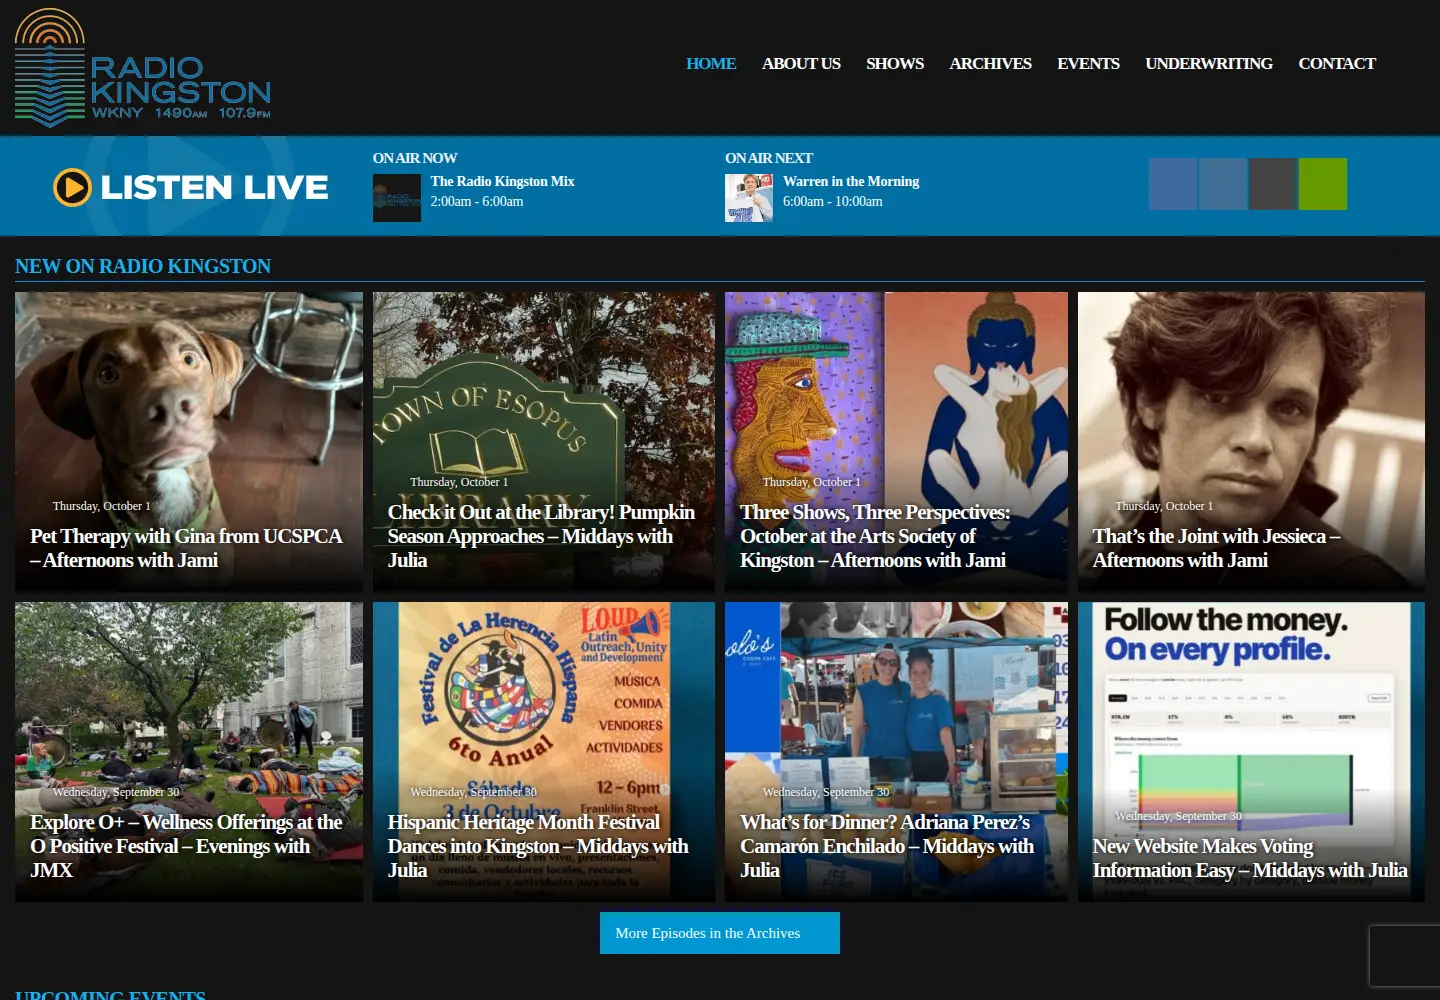Start the stream with the Listen Live play icon
The height and width of the screenshot is (1000, 1440).
tap(72, 187)
